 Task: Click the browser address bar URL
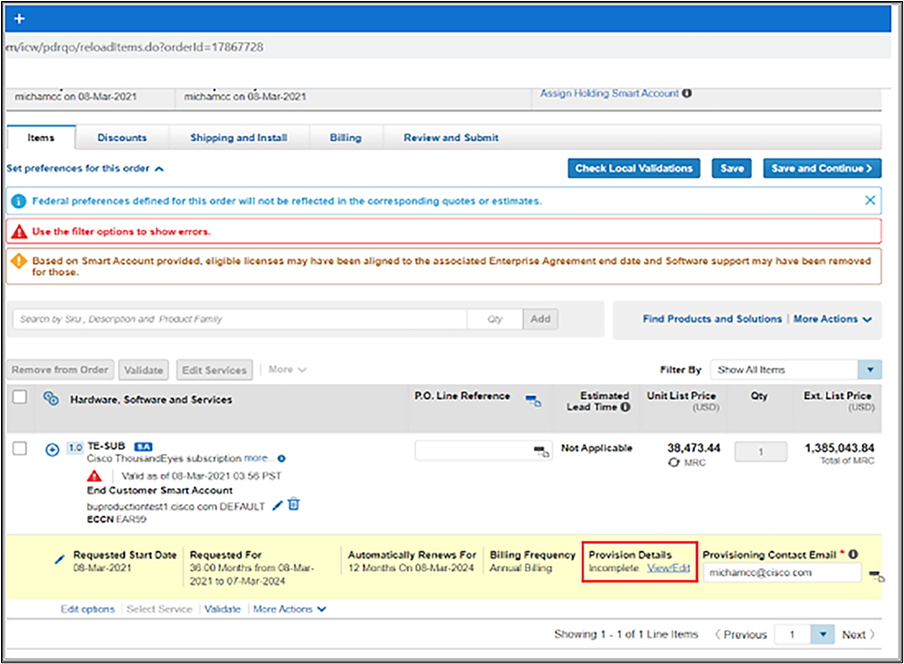pyautogui.click(x=135, y=47)
